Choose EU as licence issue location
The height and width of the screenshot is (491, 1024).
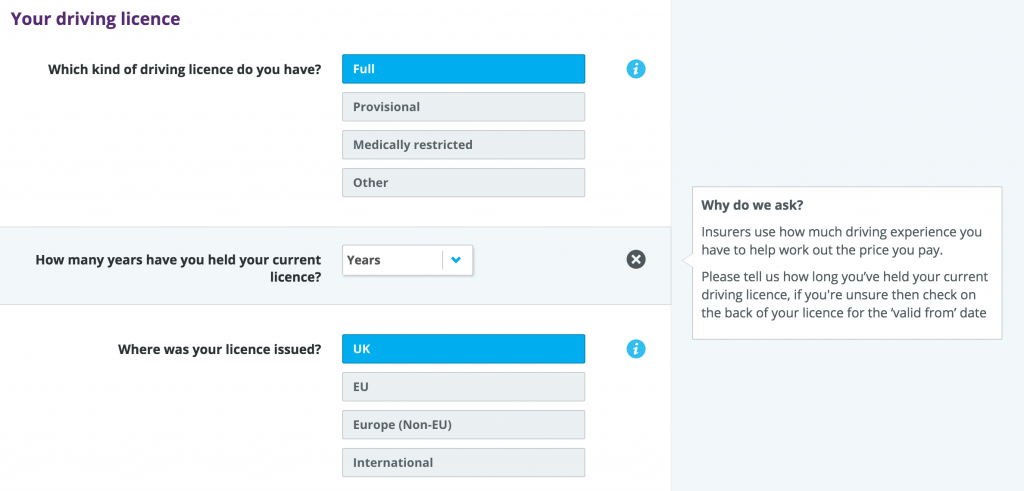(x=463, y=387)
